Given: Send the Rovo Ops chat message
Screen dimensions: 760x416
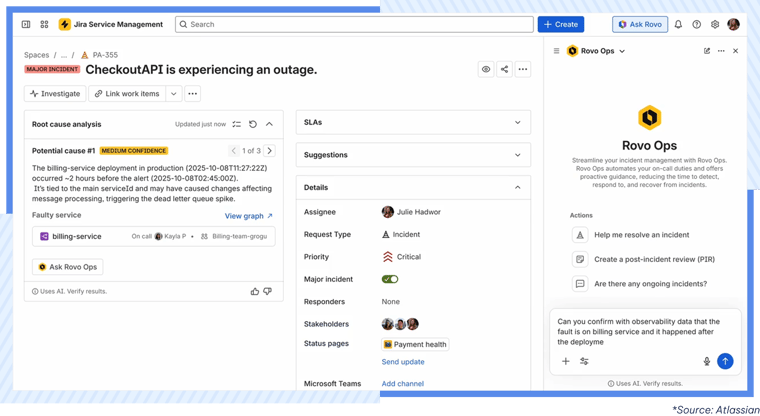Looking at the screenshot, I should click(725, 361).
